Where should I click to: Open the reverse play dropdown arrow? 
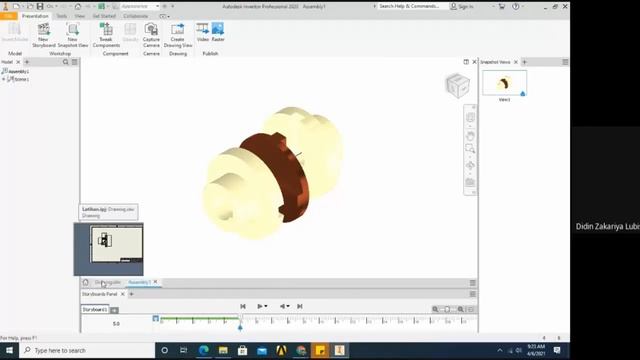(x=288, y=306)
